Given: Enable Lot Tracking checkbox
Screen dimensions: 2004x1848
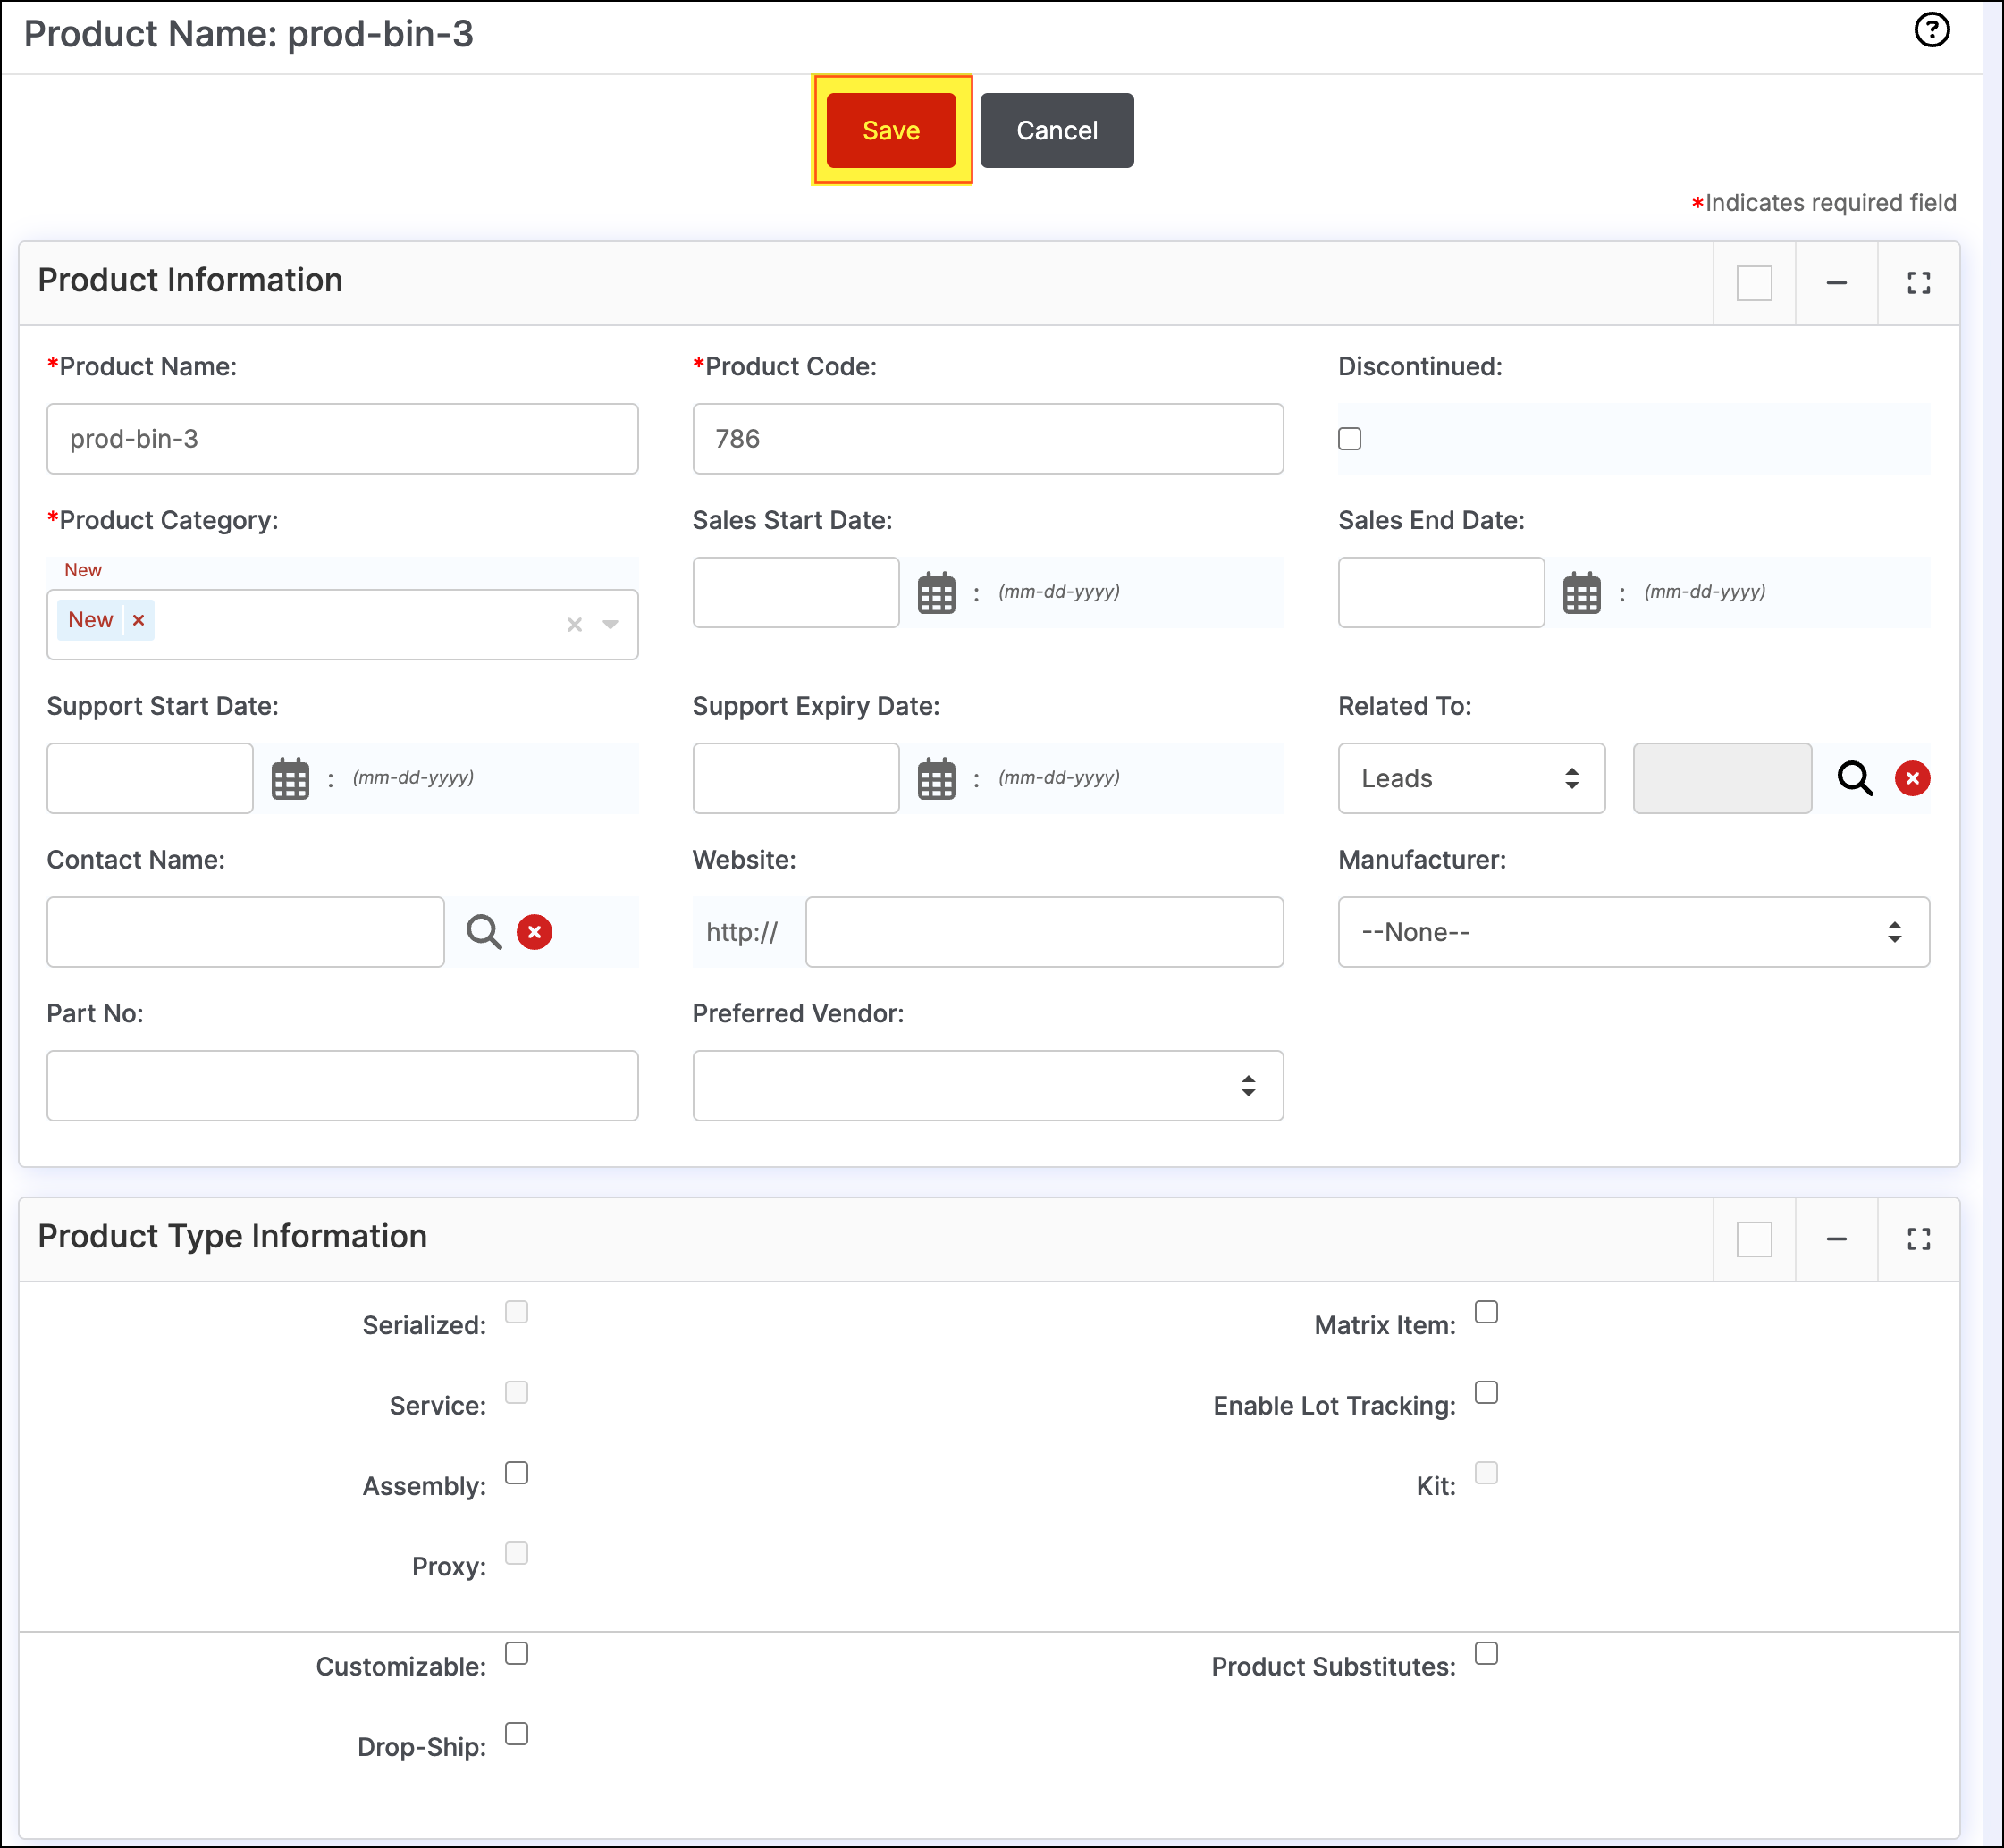Looking at the screenshot, I should [x=1487, y=1392].
